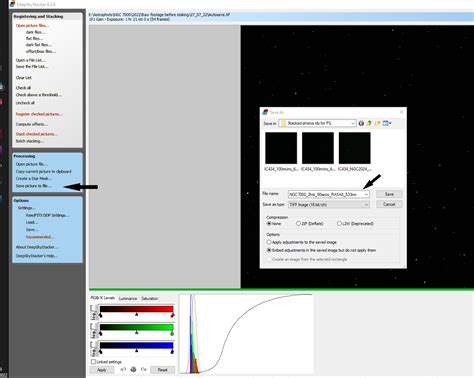Click the undo arrow icon beside Apply
Image resolution: width=474 pixels, height=378 pixels.
click(123, 369)
